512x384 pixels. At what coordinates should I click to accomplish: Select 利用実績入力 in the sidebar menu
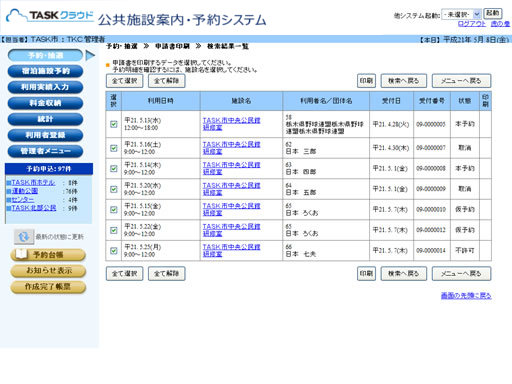[45, 87]
